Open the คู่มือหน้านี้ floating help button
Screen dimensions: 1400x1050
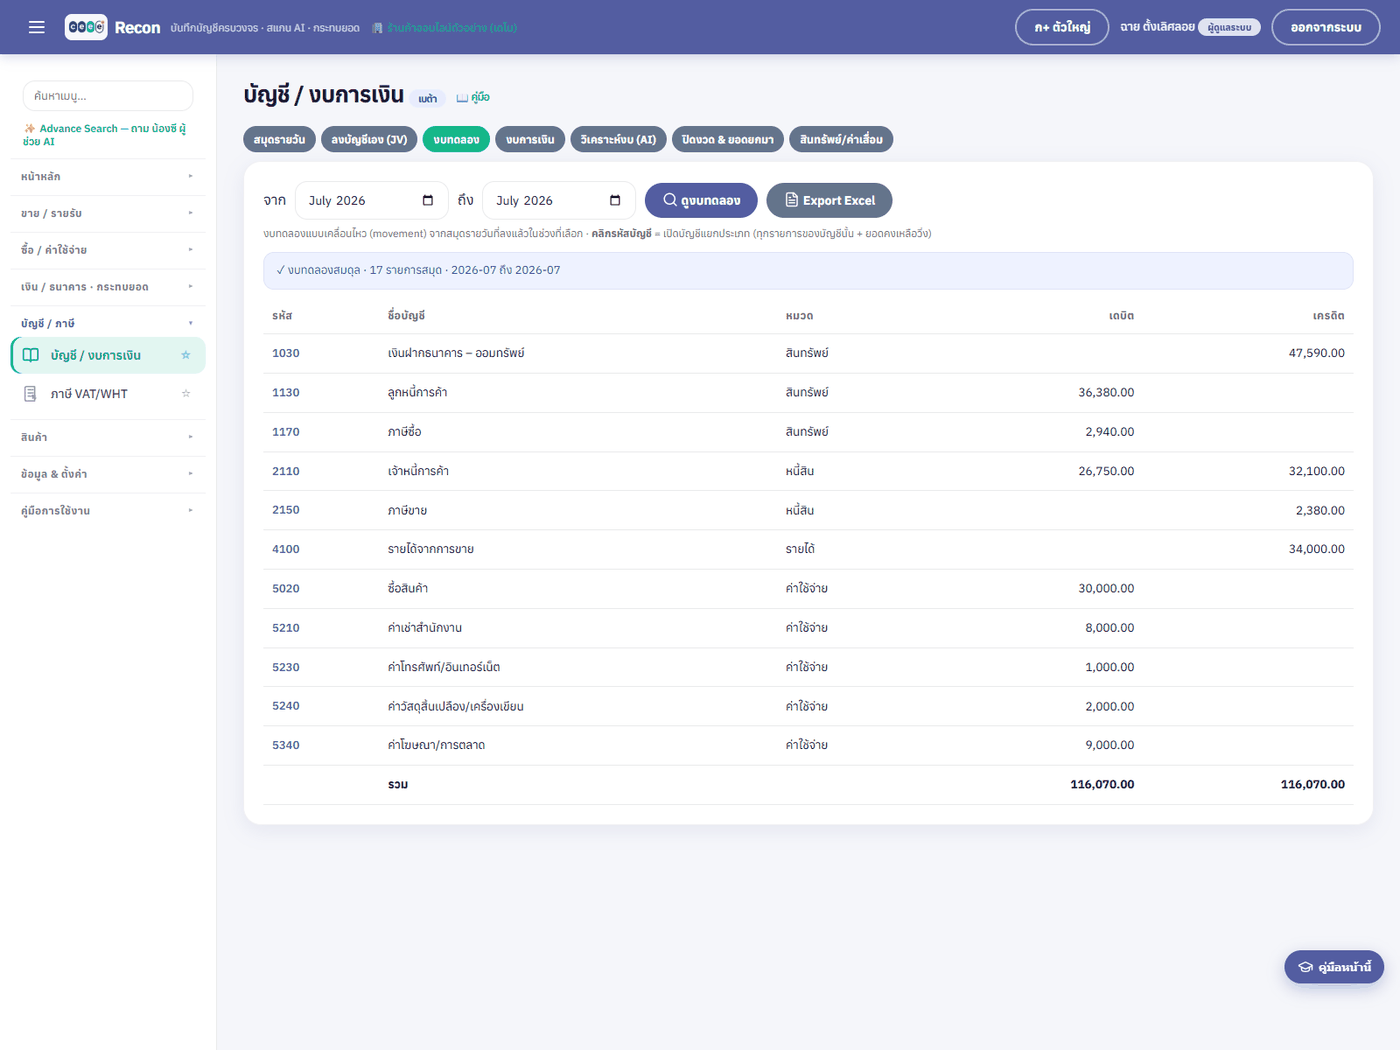(x=1334, y=967)
